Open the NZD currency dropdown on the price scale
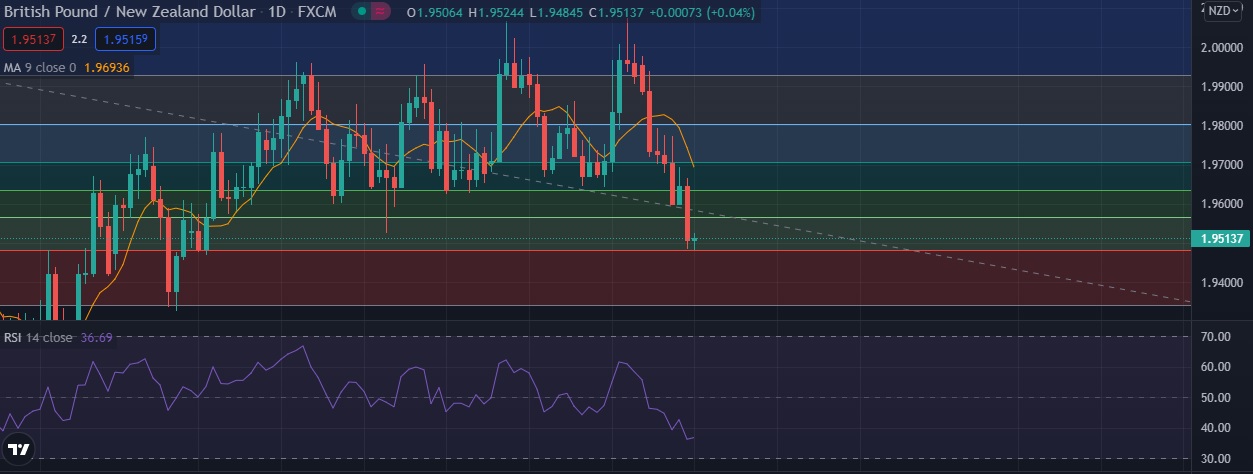Image resolution: width=1253 pixels, height=474 pixels. click(x=1221, y=11)
